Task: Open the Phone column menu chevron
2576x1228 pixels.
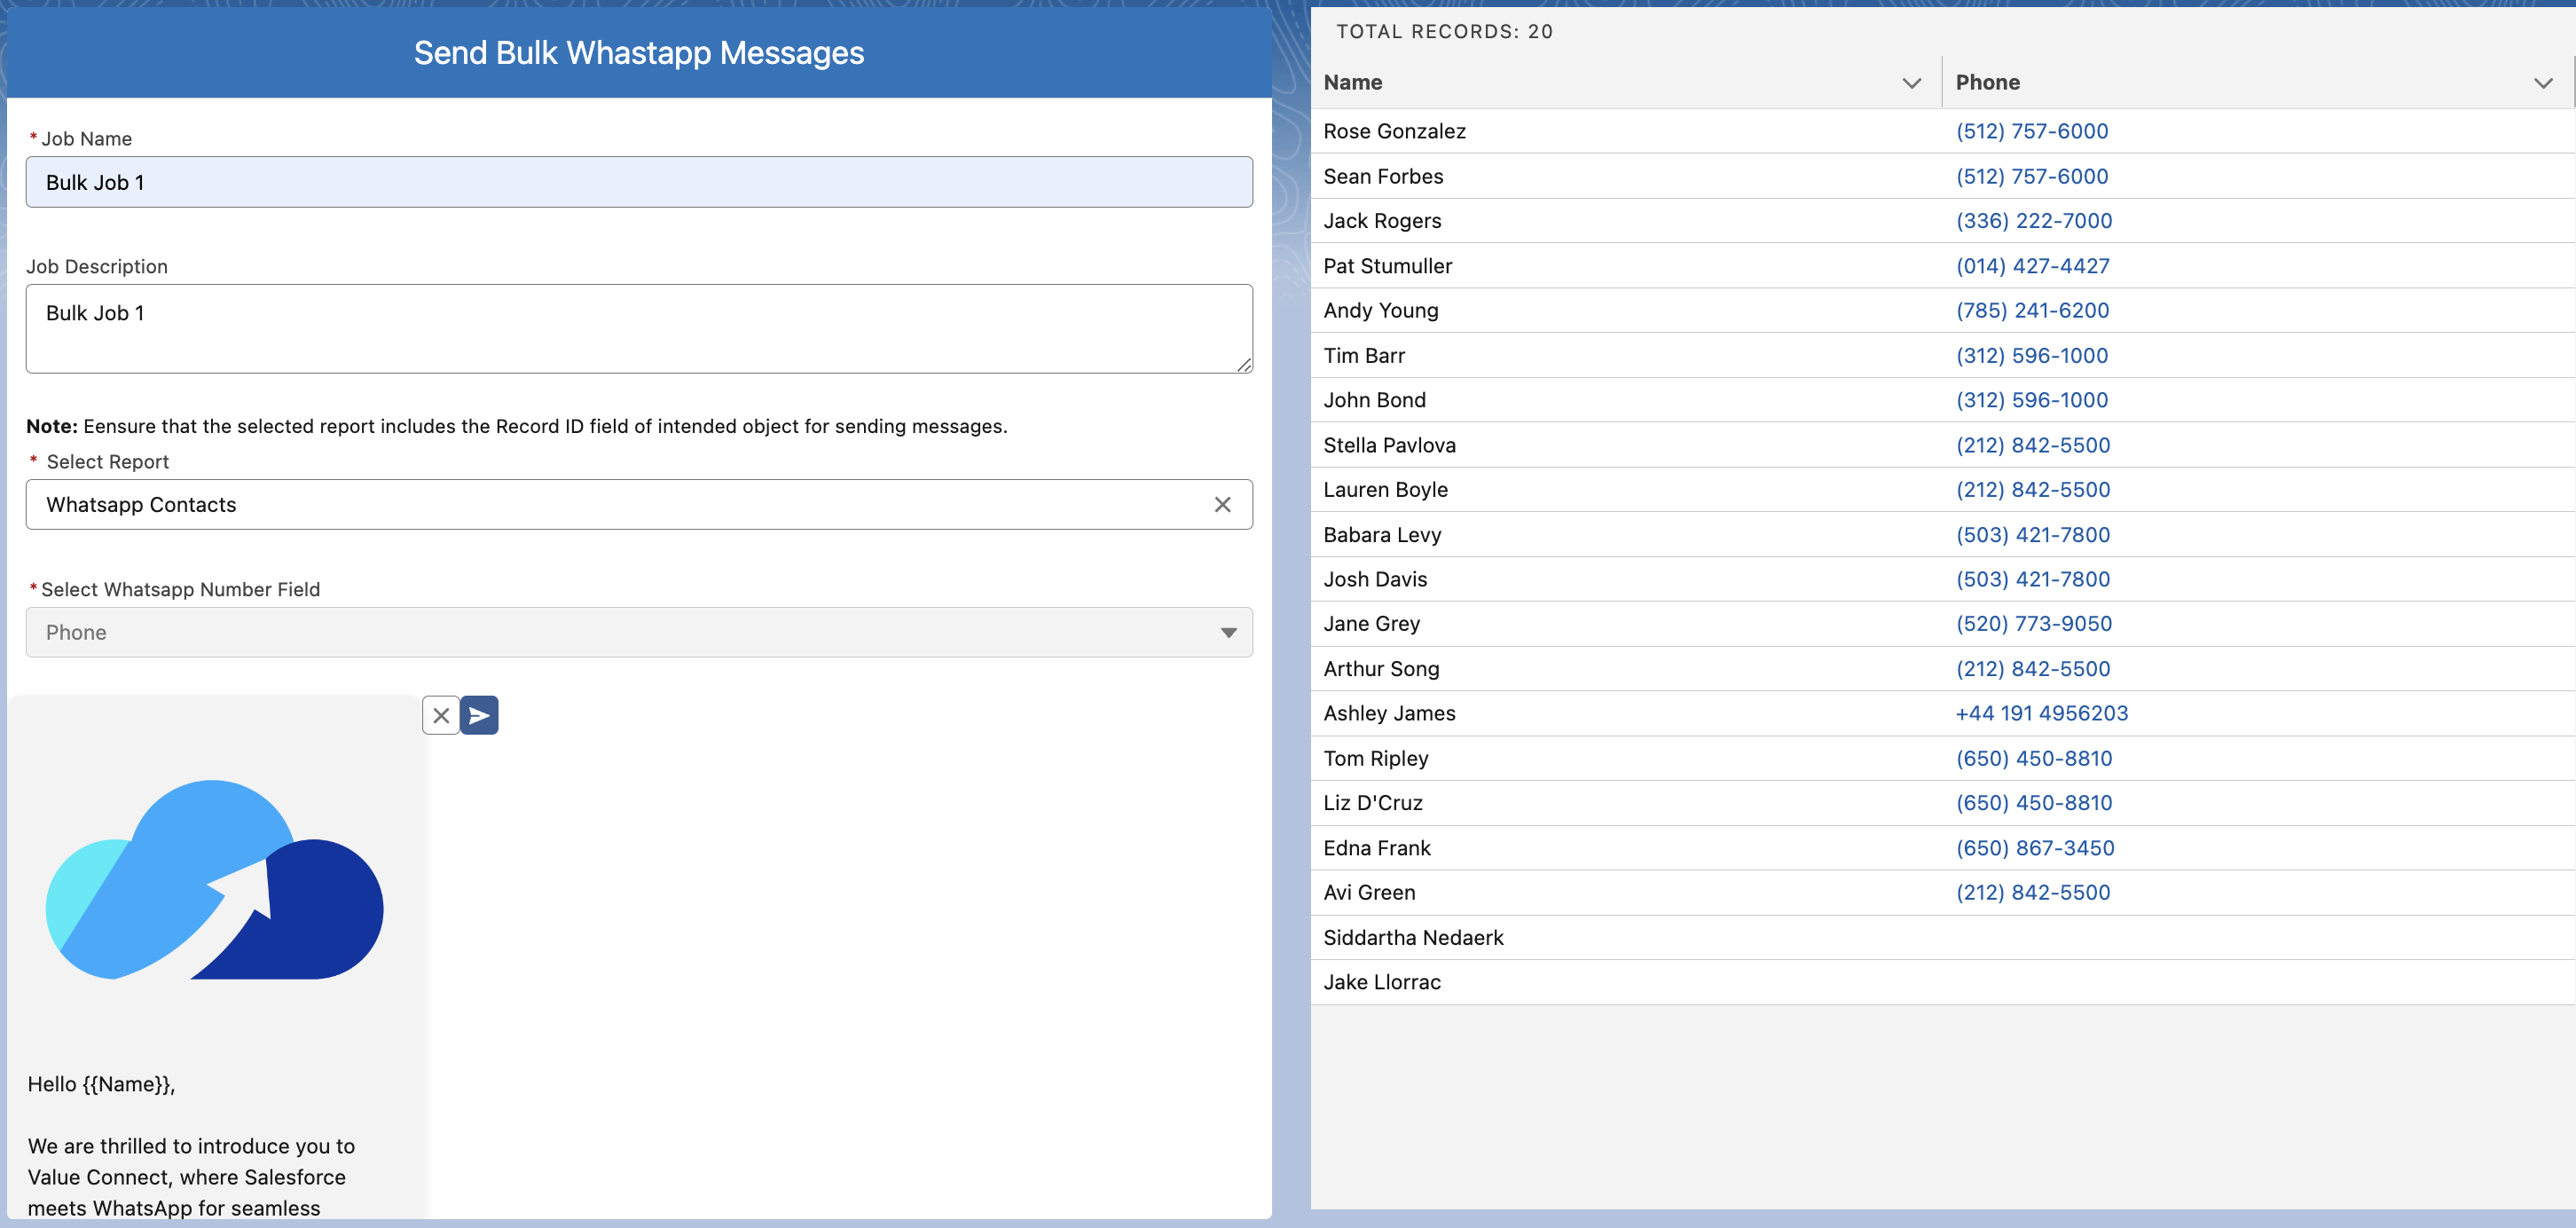Action: [x=2543, y=83]
